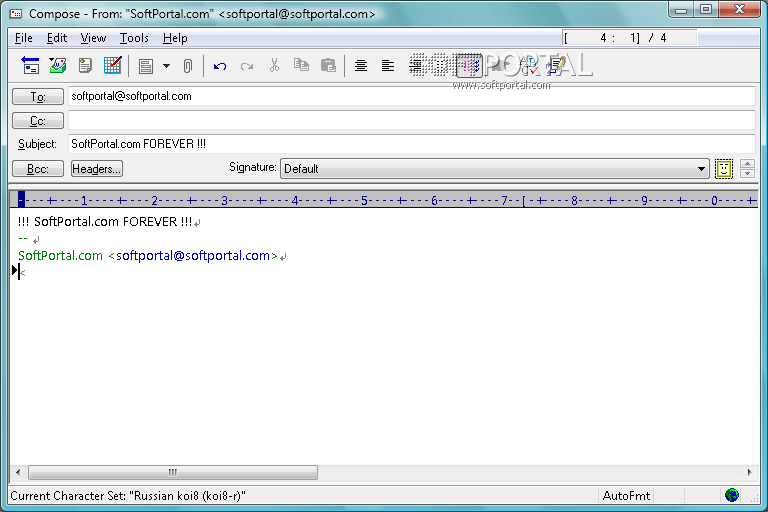Click the scroll-right arrow

click(x=749, y=472)
